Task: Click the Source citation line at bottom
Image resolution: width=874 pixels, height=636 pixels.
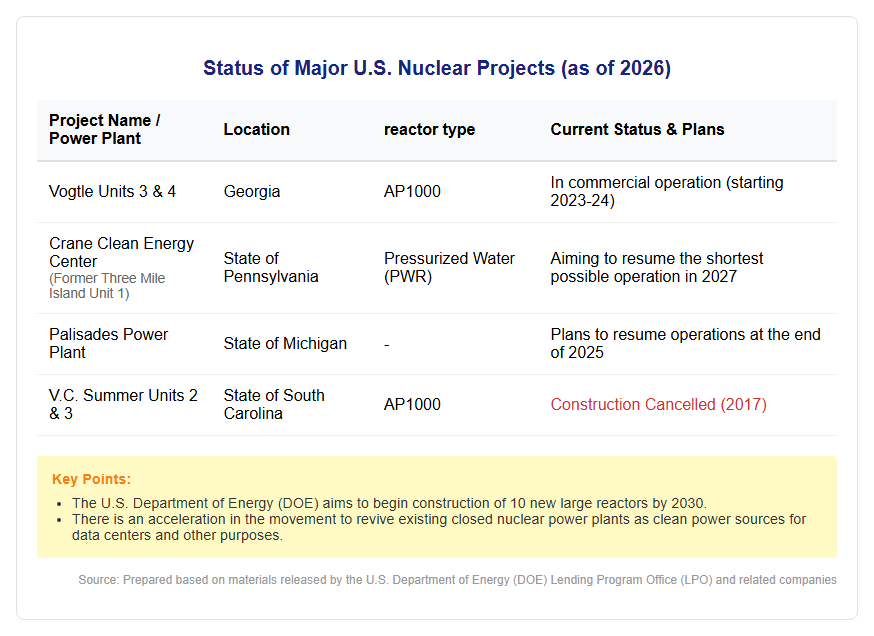Action: [457, 580]
